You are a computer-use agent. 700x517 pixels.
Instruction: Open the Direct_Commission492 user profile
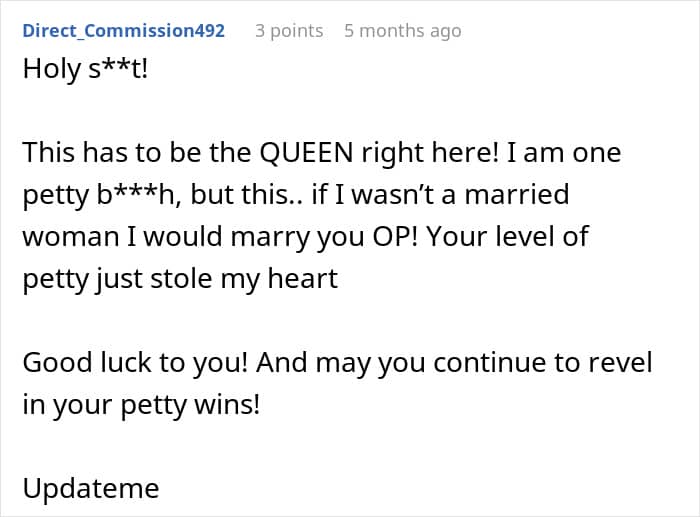[x=123, y=31]
